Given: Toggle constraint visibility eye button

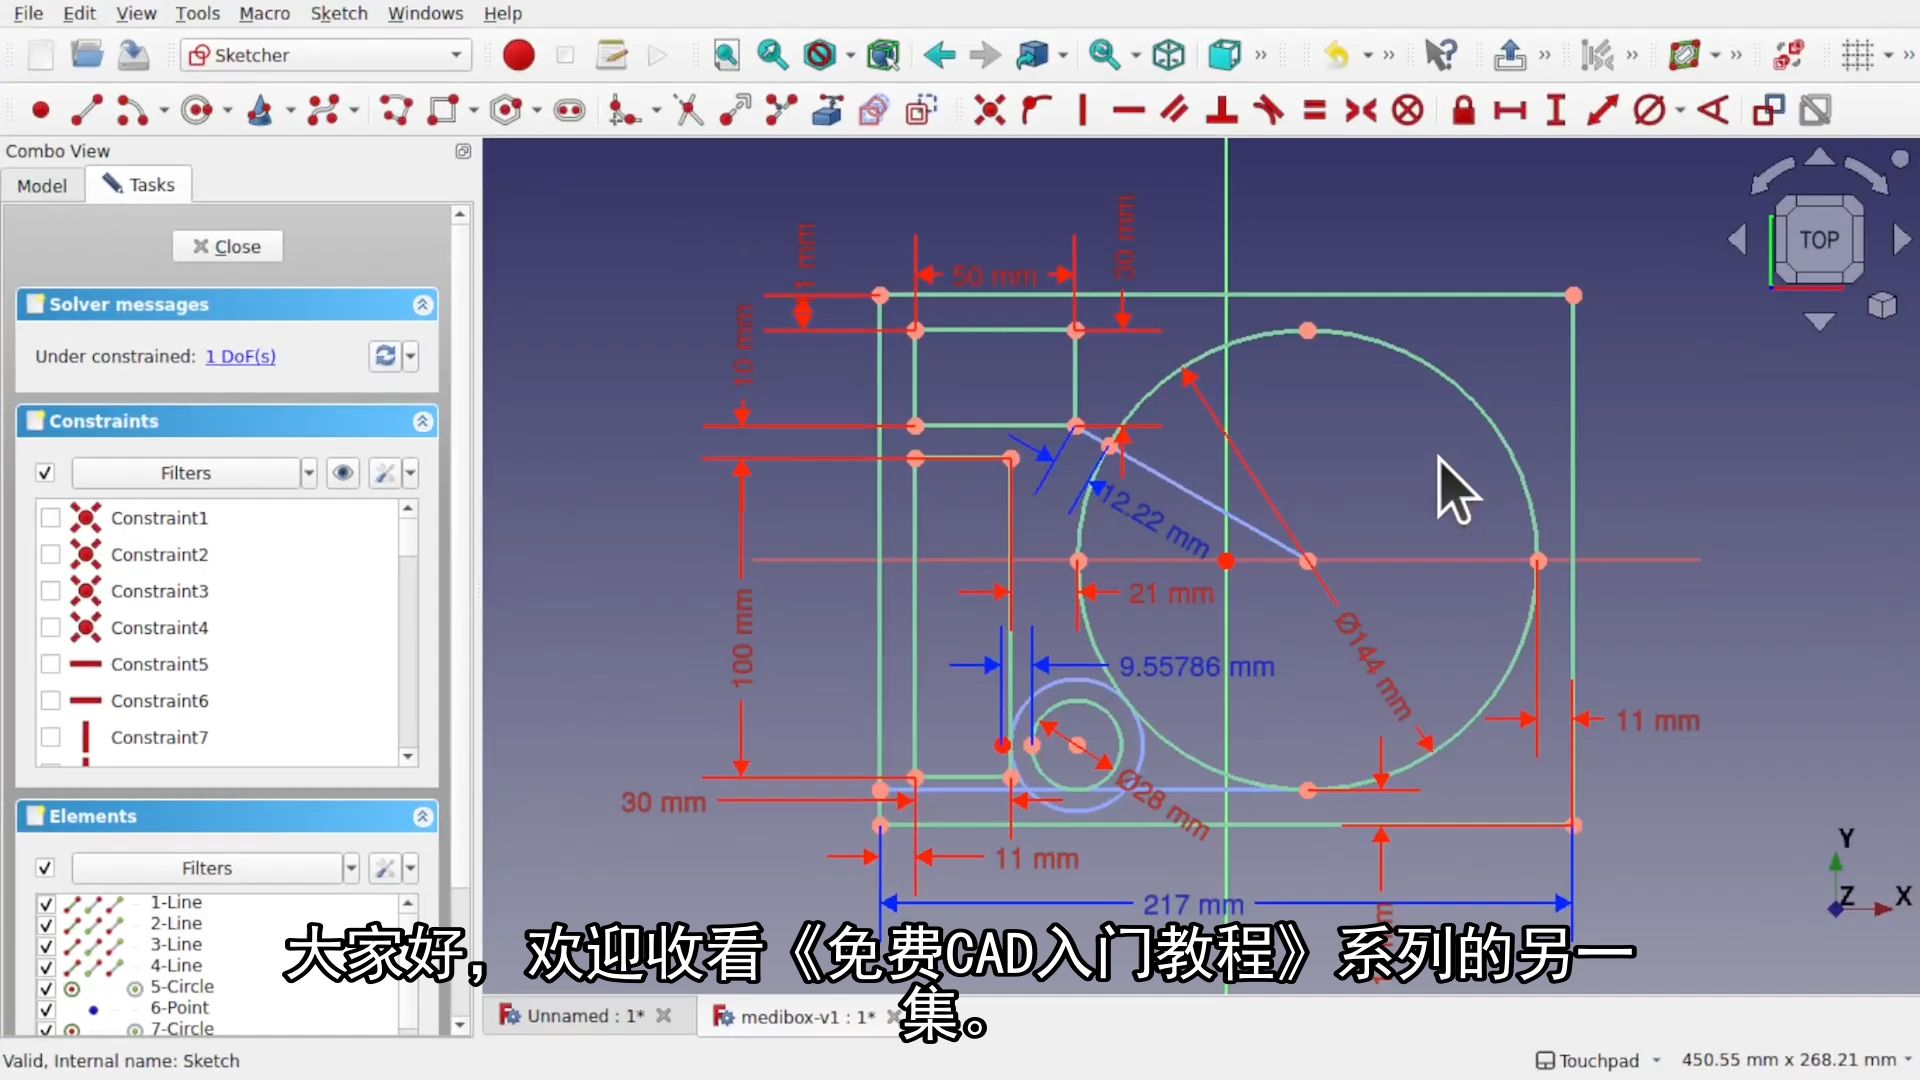Looking at the screenshot, I should (x=343, y=473).
